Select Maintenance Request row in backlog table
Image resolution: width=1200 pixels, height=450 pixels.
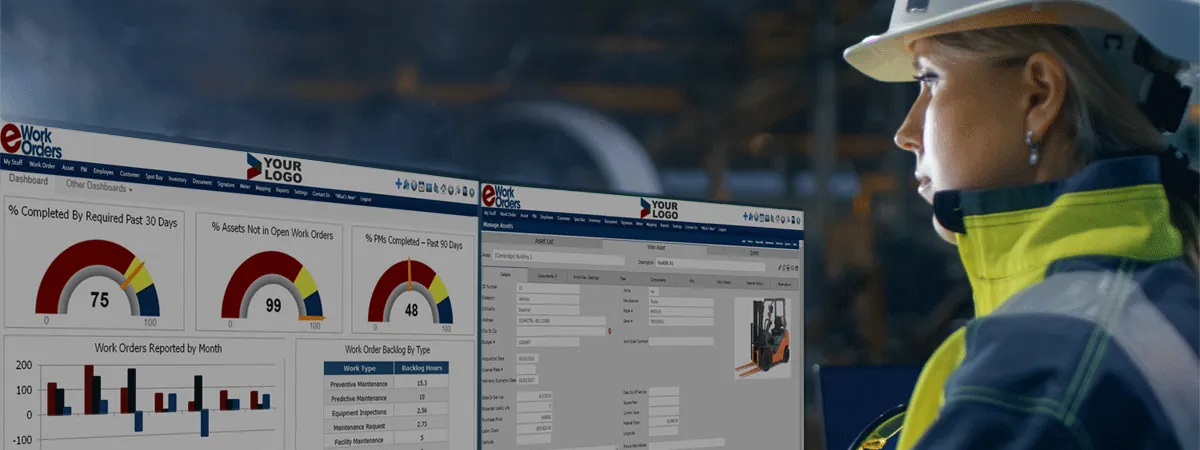click(x=387, y=425)
